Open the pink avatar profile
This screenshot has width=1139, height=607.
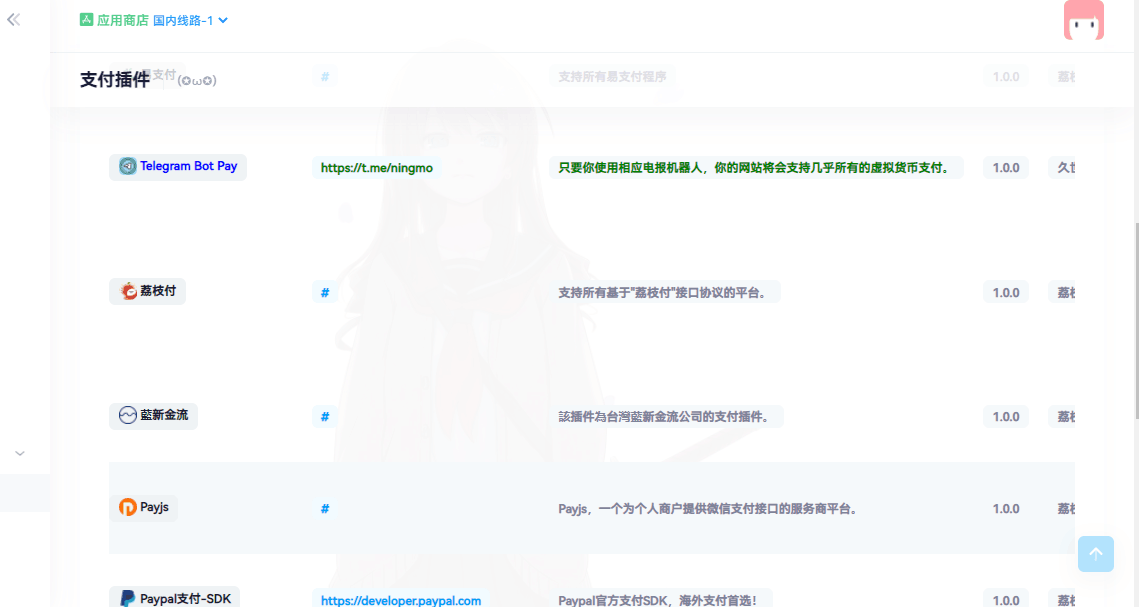tap(1083, 20)
